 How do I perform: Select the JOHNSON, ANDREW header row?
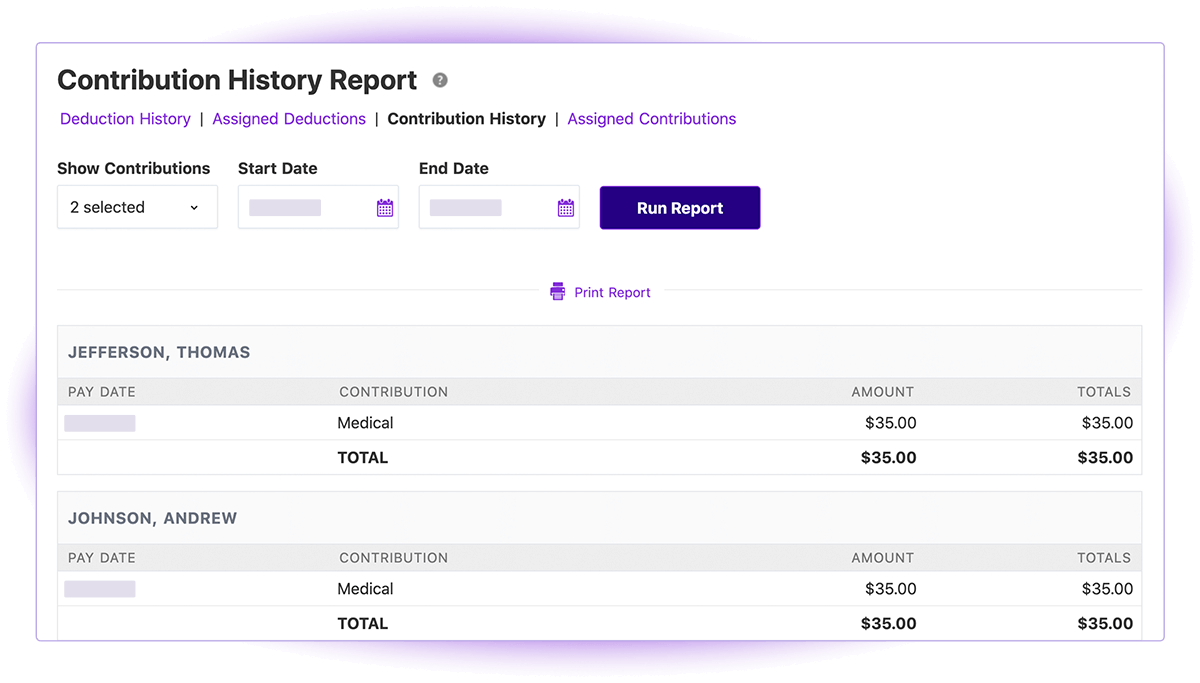pos(600,518)
